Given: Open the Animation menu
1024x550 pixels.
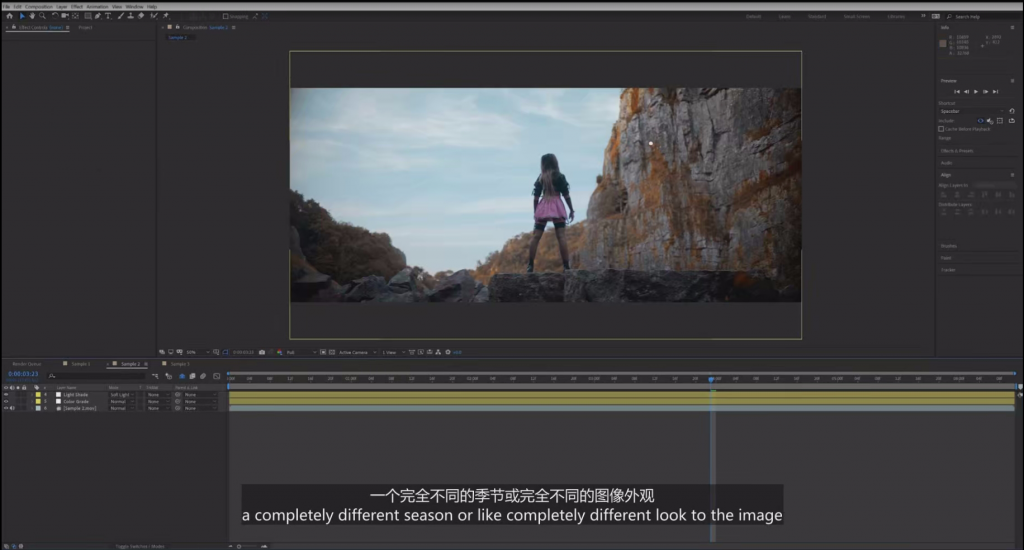Looking at the screenshot, I should coord(97,7).
